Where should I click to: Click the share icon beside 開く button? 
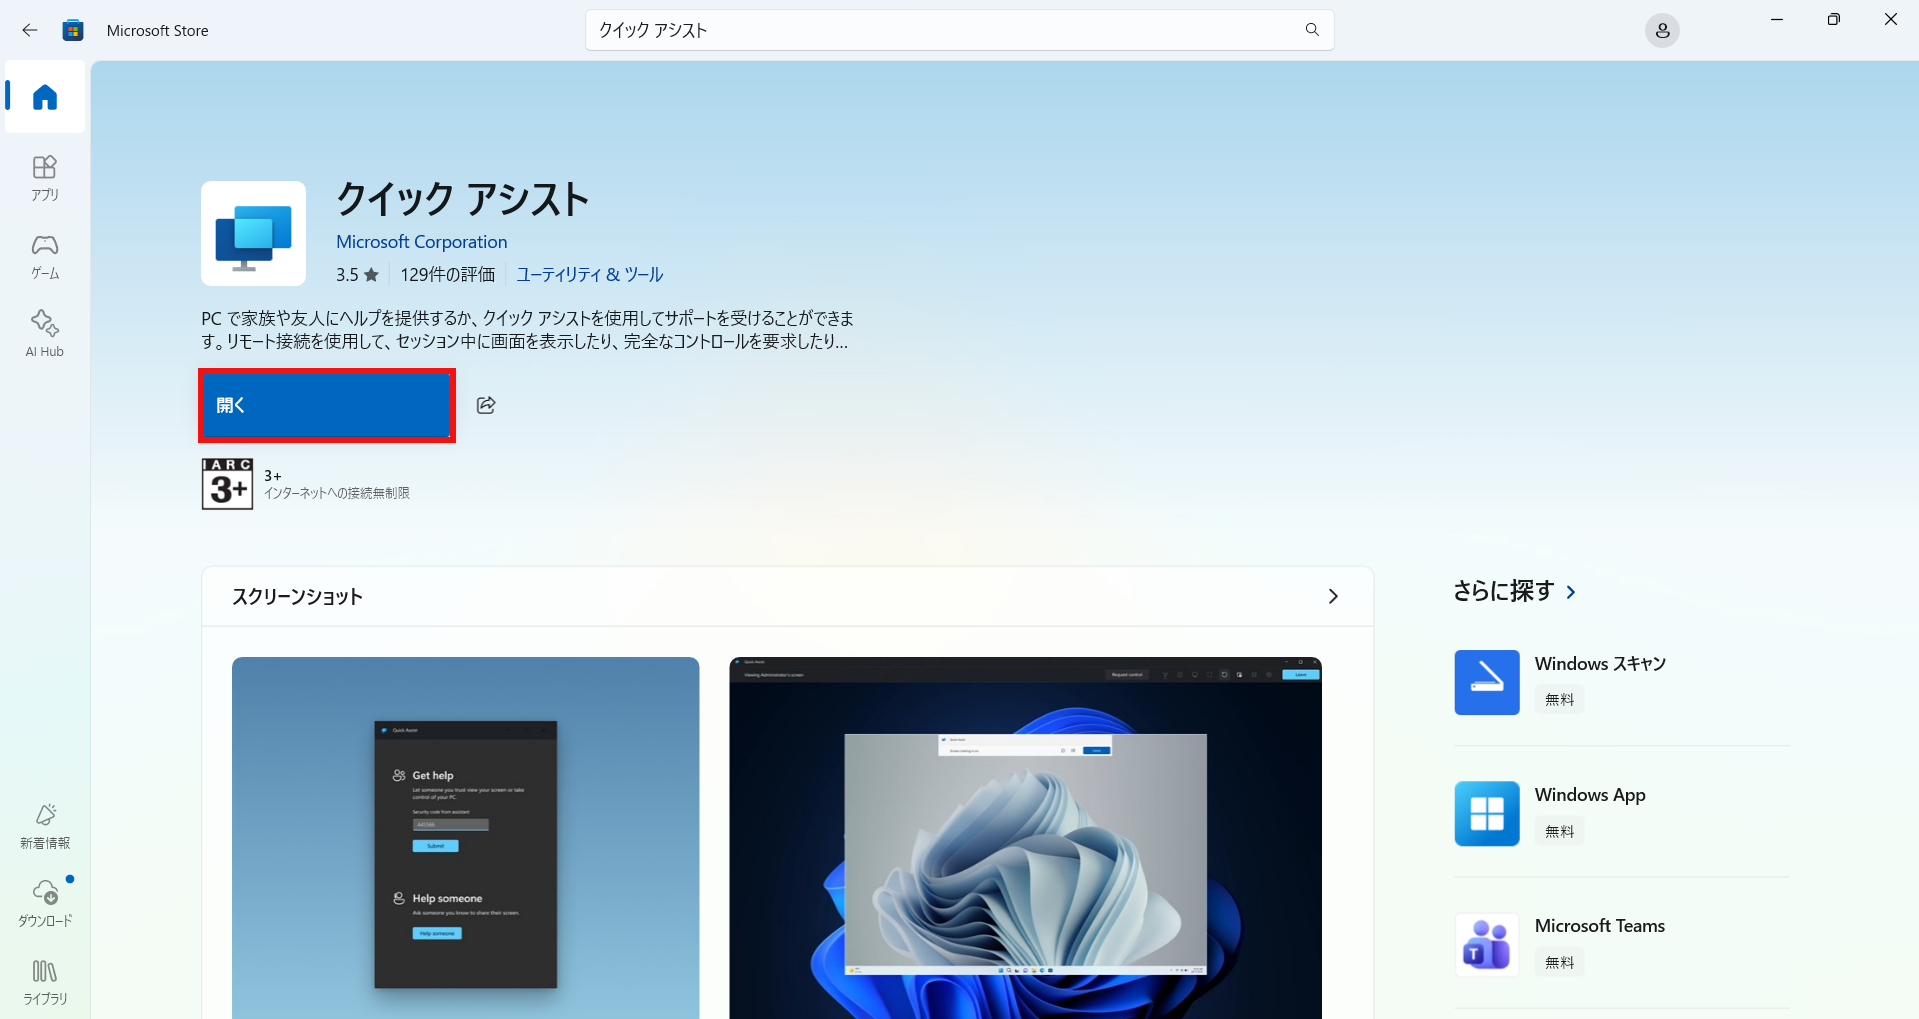coord(486,405)
